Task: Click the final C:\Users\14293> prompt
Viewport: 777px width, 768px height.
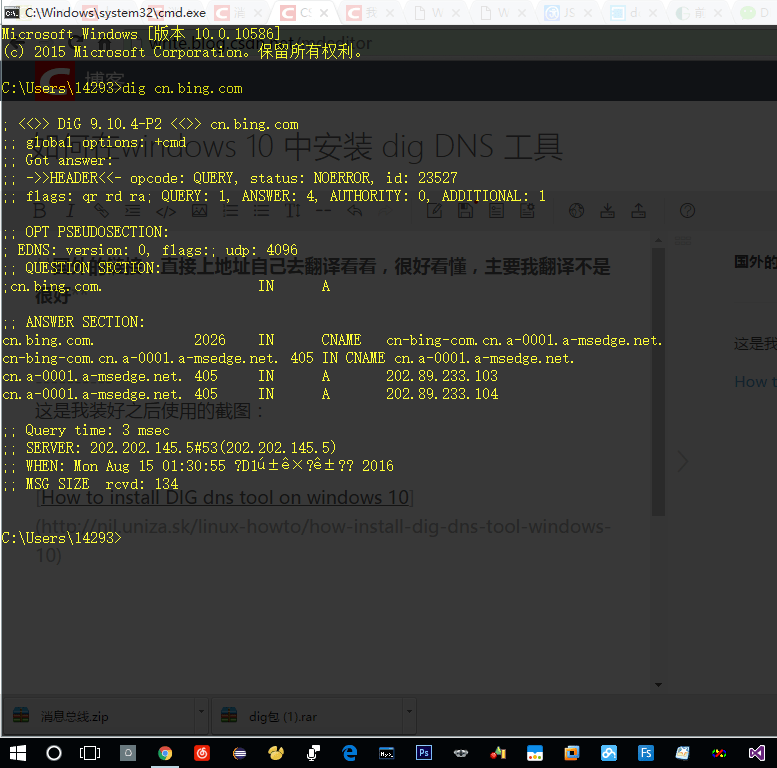Action: [61, 538]
